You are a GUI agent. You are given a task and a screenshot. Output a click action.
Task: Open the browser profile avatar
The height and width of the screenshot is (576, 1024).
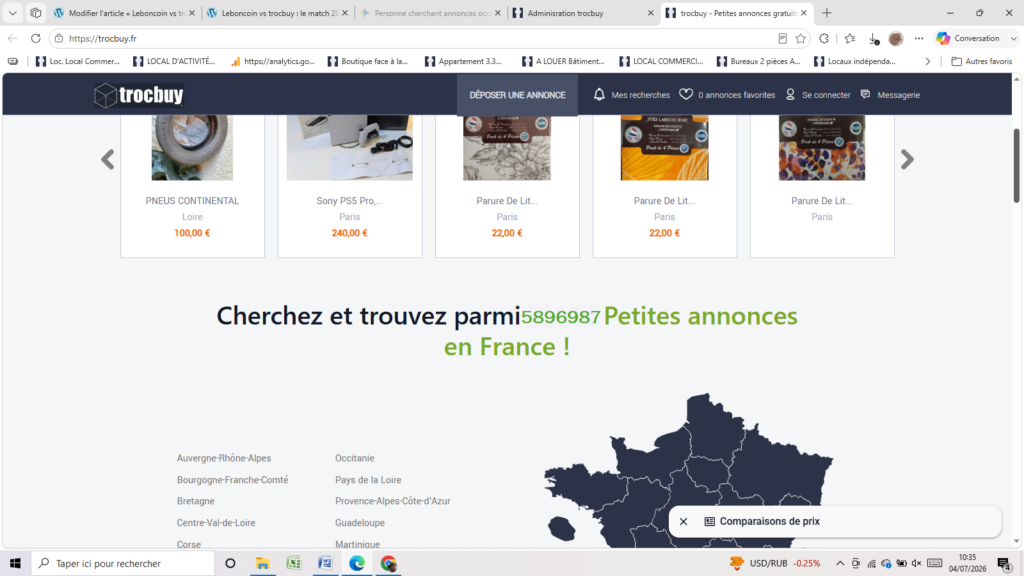pos(896,39)
